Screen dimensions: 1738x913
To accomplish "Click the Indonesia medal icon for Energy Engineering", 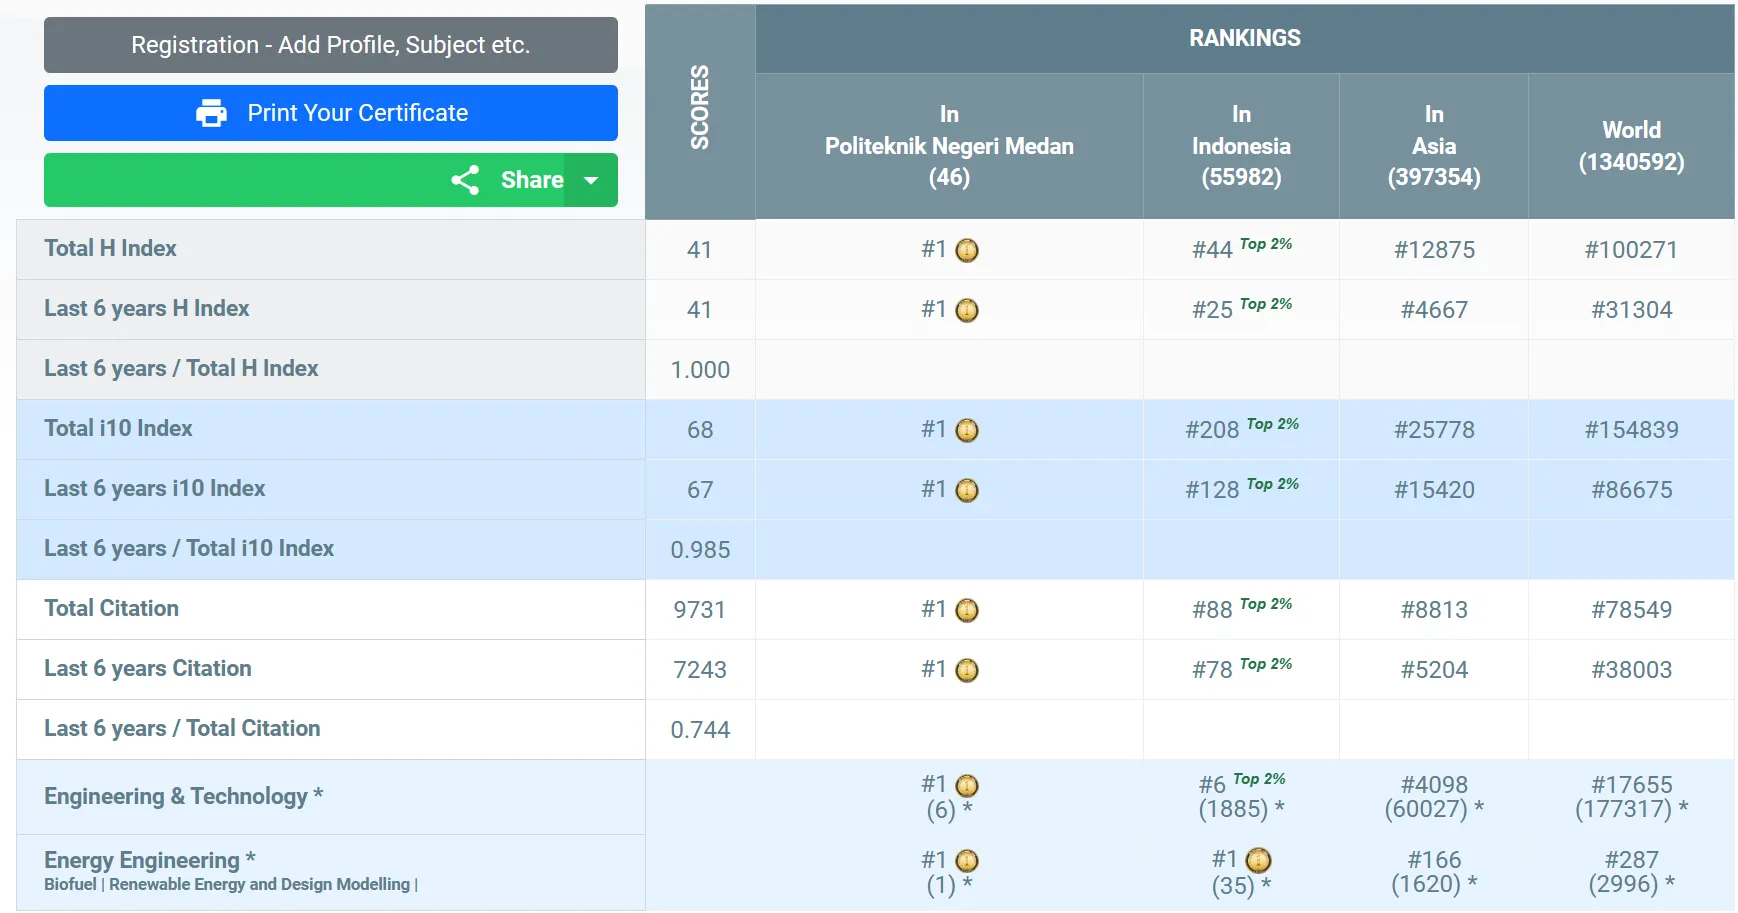I will (x=1258, y=860).
